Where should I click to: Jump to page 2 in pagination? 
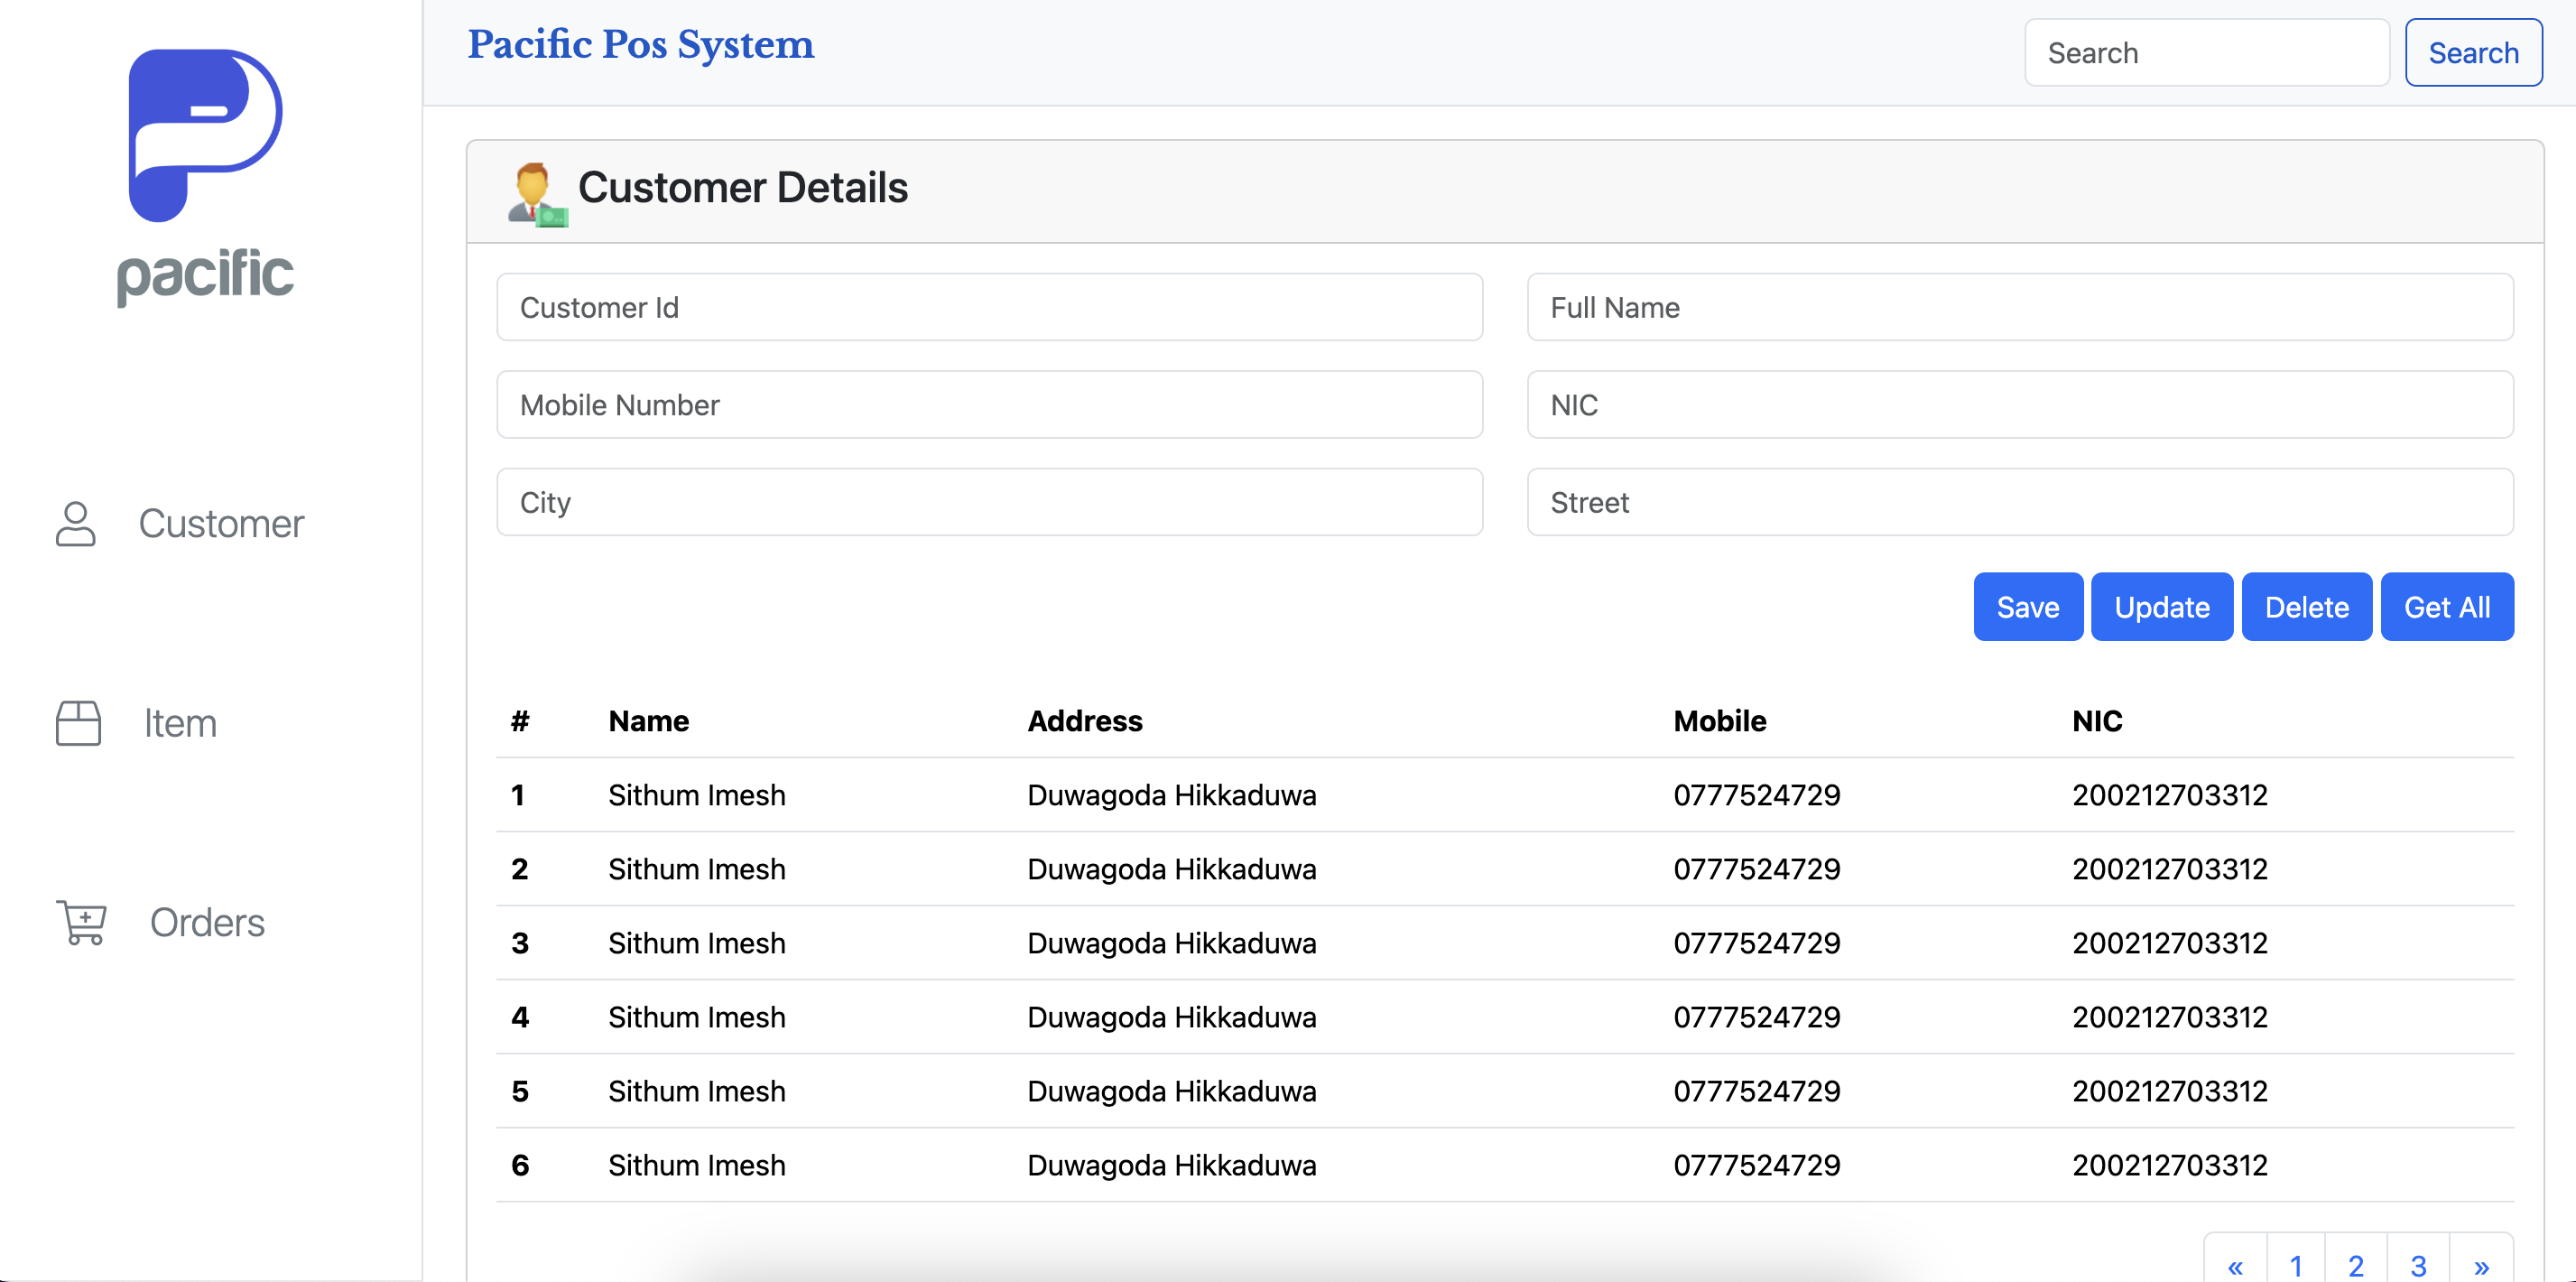(x=2356, y=1265)
